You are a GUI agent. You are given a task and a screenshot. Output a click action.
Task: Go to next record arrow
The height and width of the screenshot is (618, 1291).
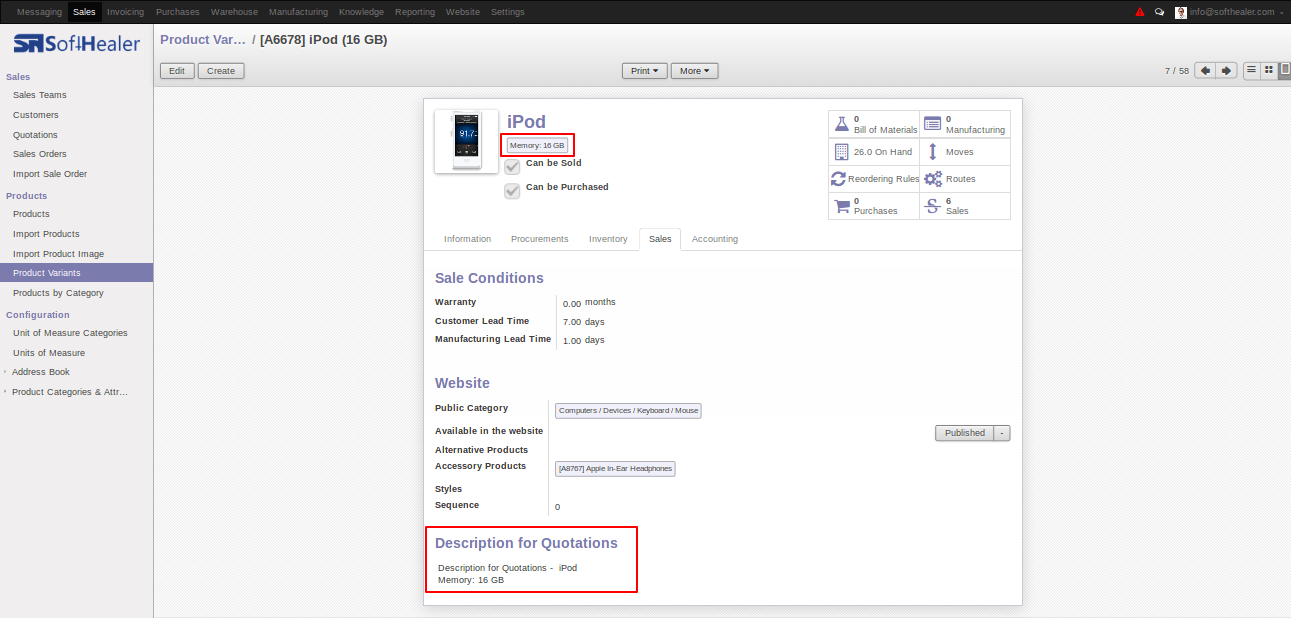point(1227,71)
